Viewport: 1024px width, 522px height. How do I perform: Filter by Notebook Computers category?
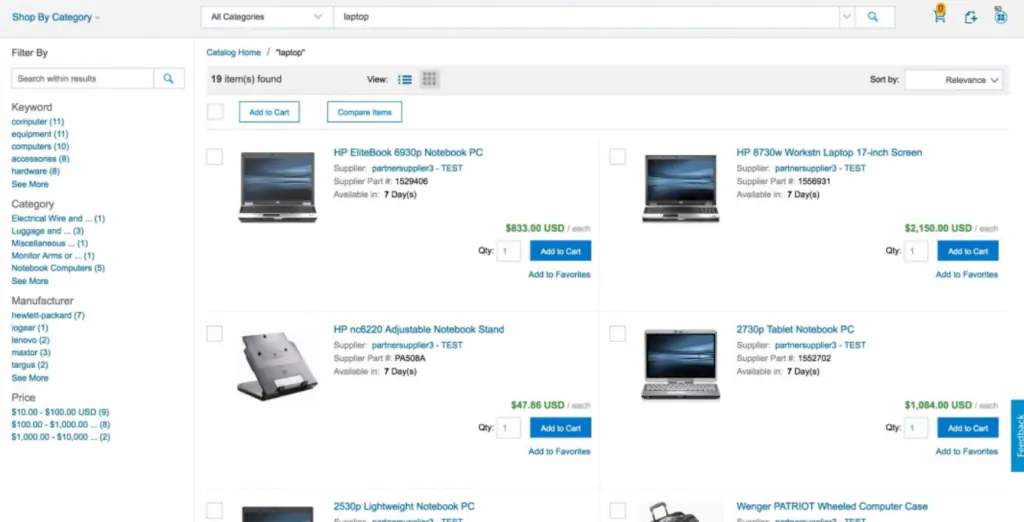click(x=58, y=268)
